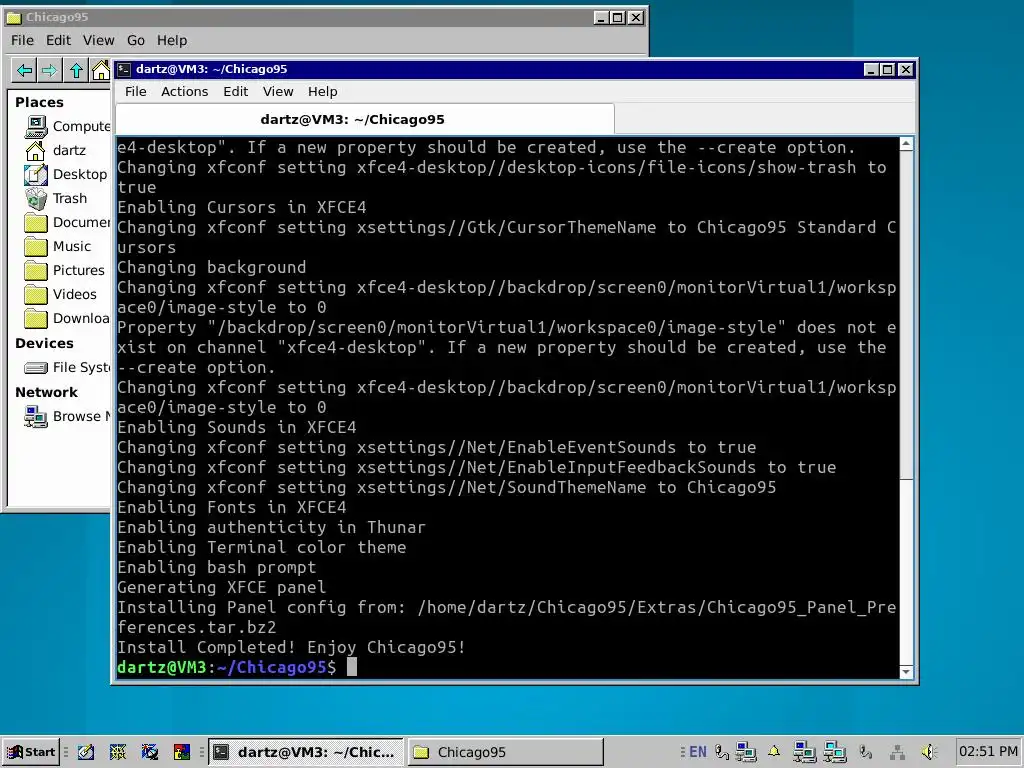Viewport: 1024px width, 768px height.
Task: Open Music folder in sidebar
Action: pos(57,247)
